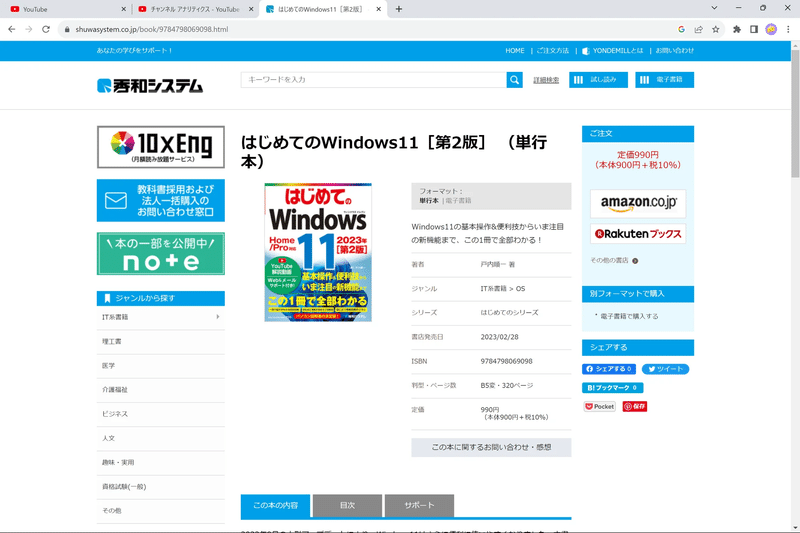The width and height of the screenshot is (800, 533).
Task: Select the この本の内容 tab
Action: point(276,505)
